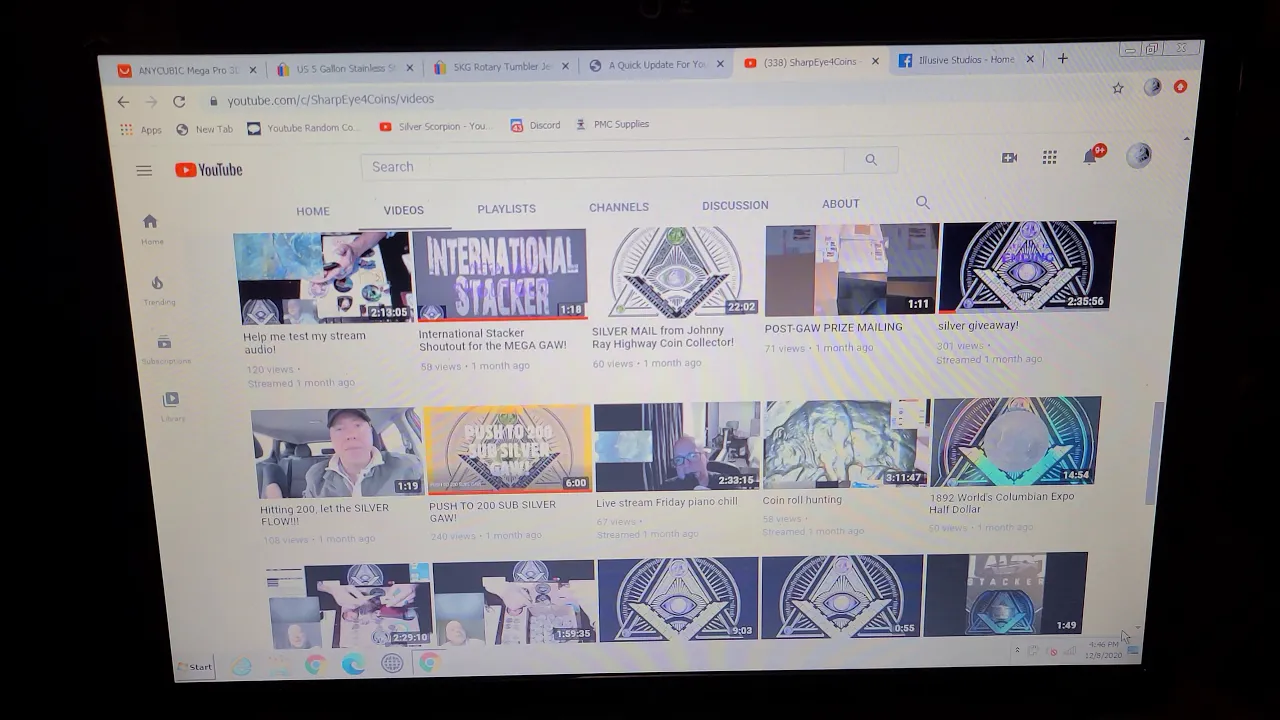Open Help me test my stream audio video
Viewport: 1280px width, 720px height.
tap(305, 342)
